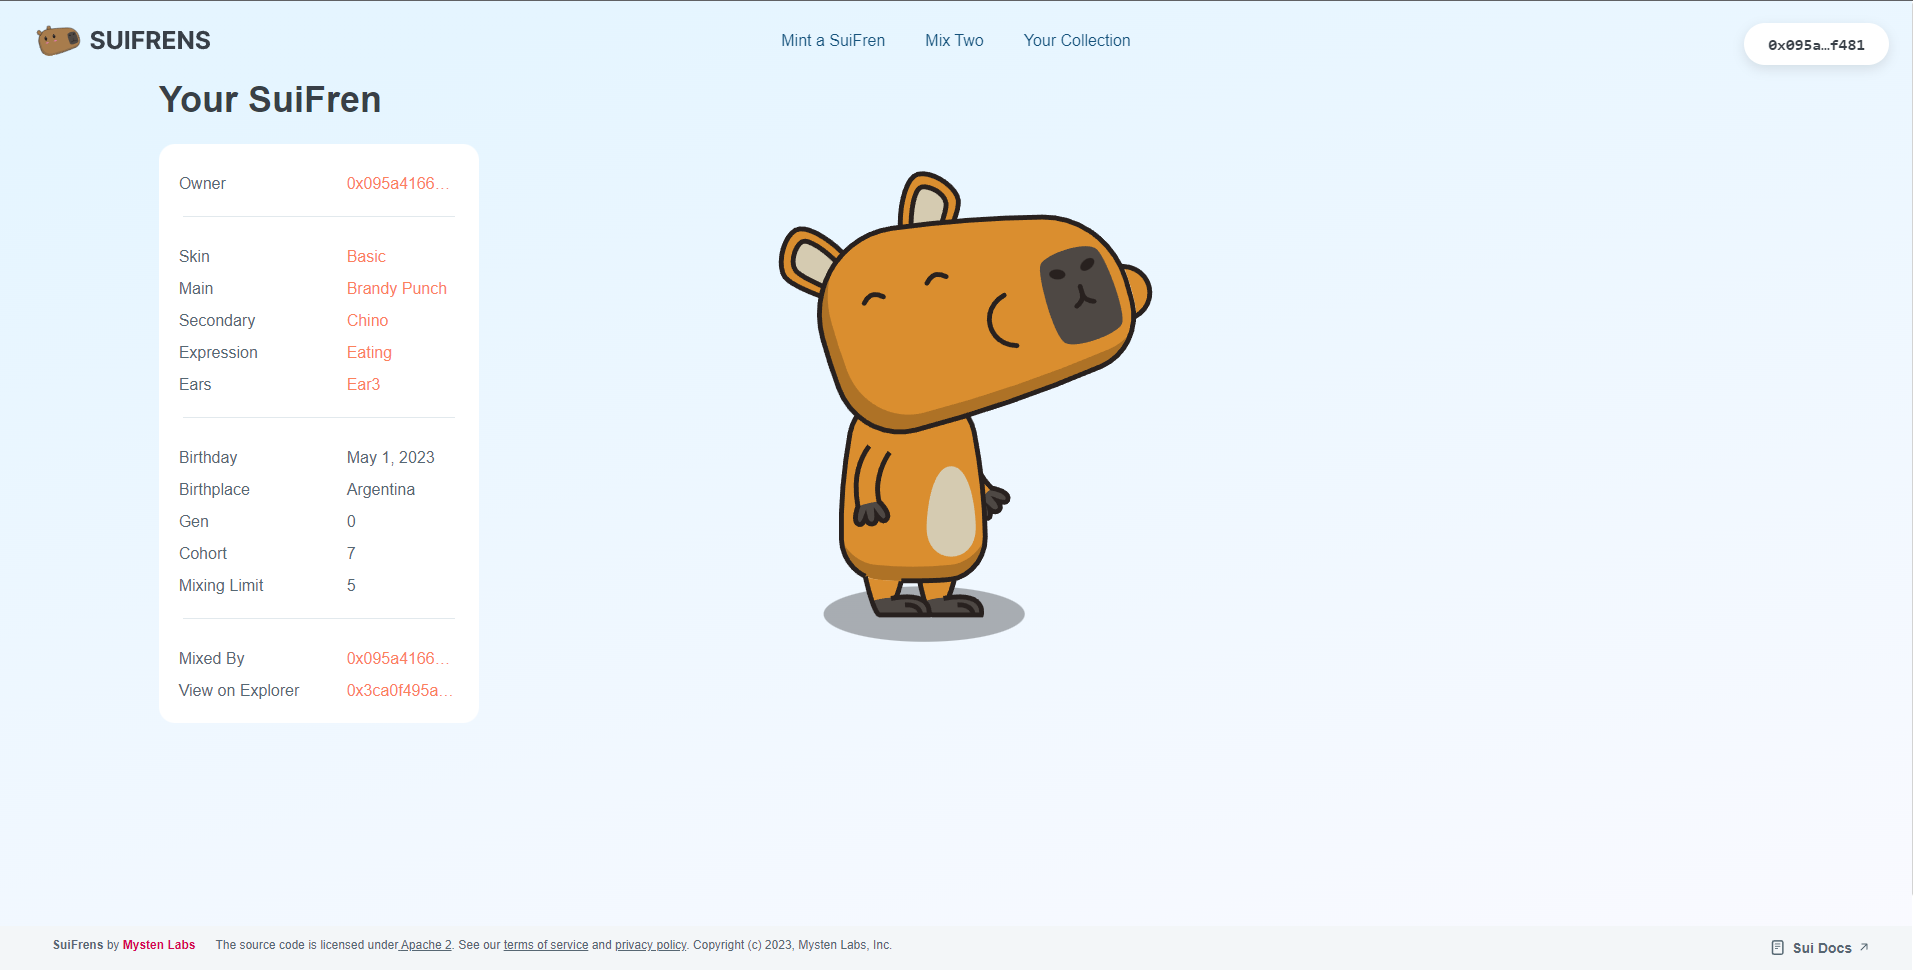Viewport: 1913px width, 970px height.
Task: Click the Ear3 ears value
Action: [363, 385]
